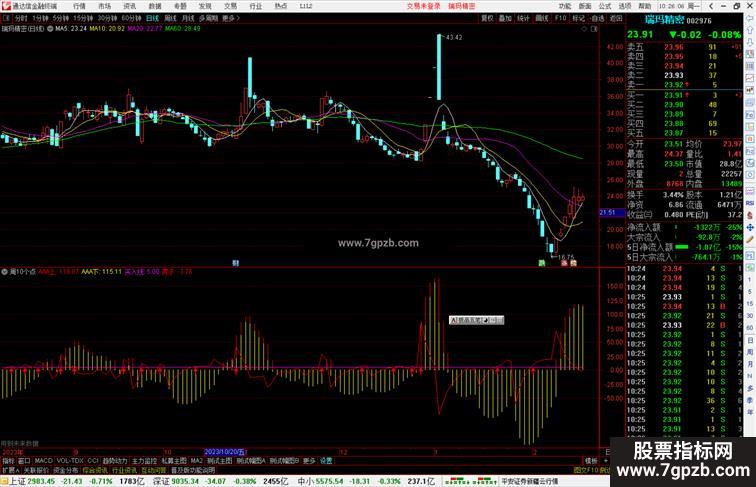Screen dimensions: 756x487
Task: Open the 资讯 menu
Action: click(x=130, y=6)
